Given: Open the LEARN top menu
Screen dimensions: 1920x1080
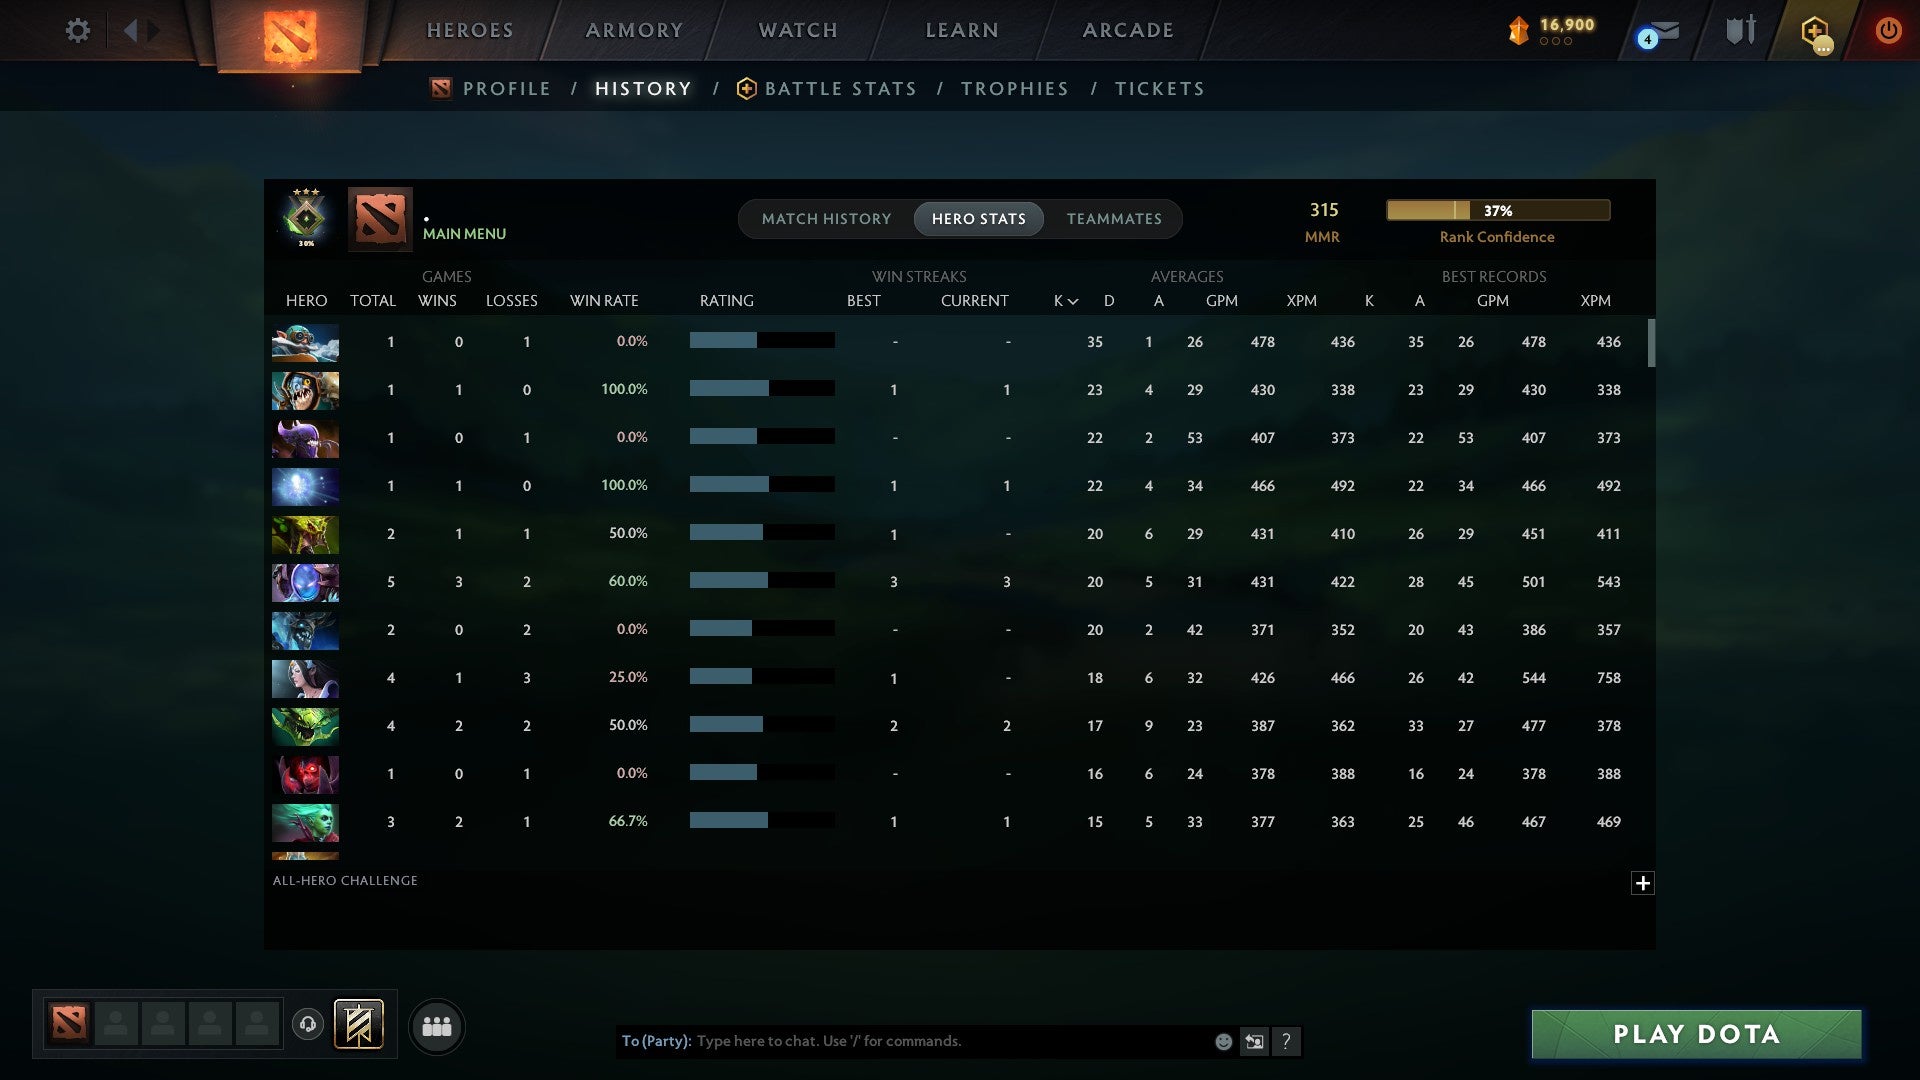Looking at the screenshot, I should [x=962, y=30].
